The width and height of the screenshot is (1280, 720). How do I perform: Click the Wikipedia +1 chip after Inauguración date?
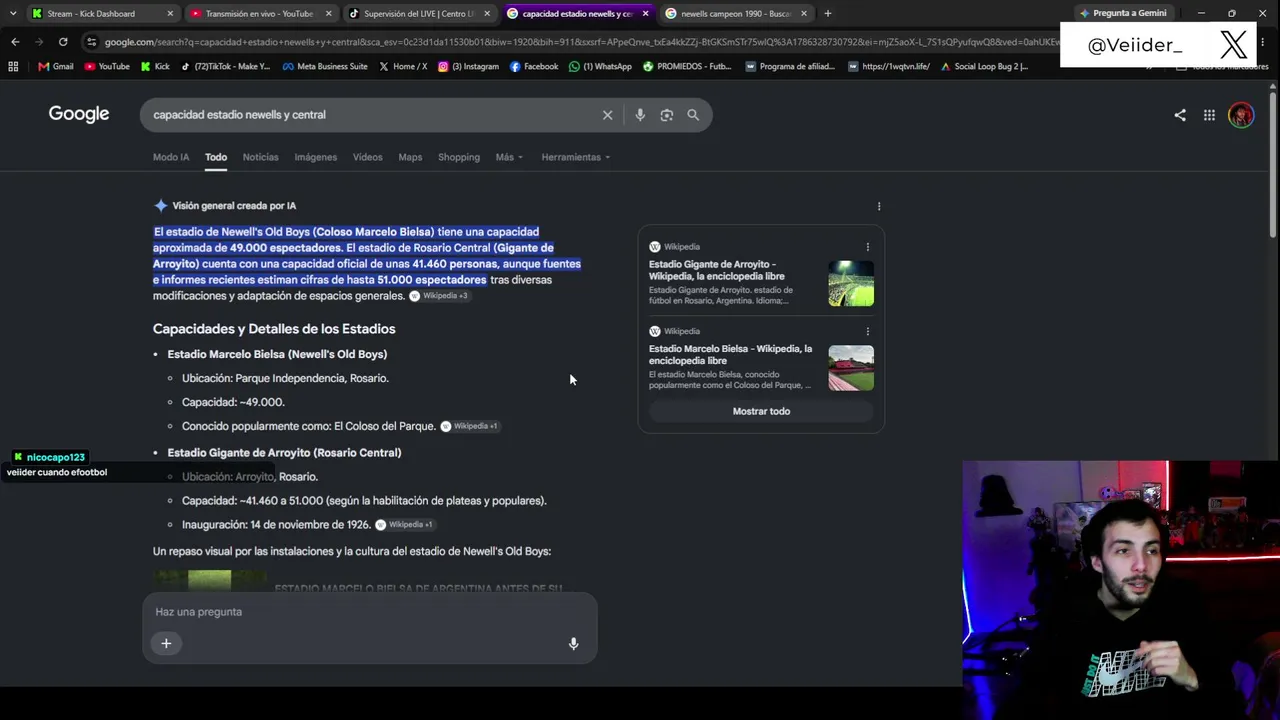coord(405,525)
